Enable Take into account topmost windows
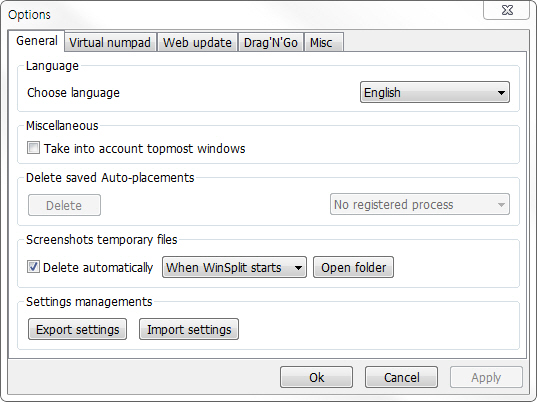This screenshot has height=402, width=537. point(33,148)
